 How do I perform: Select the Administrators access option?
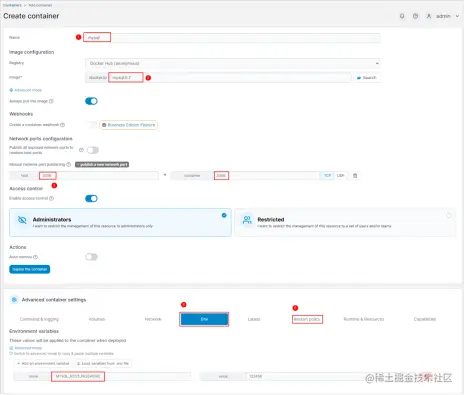[120, 222]
